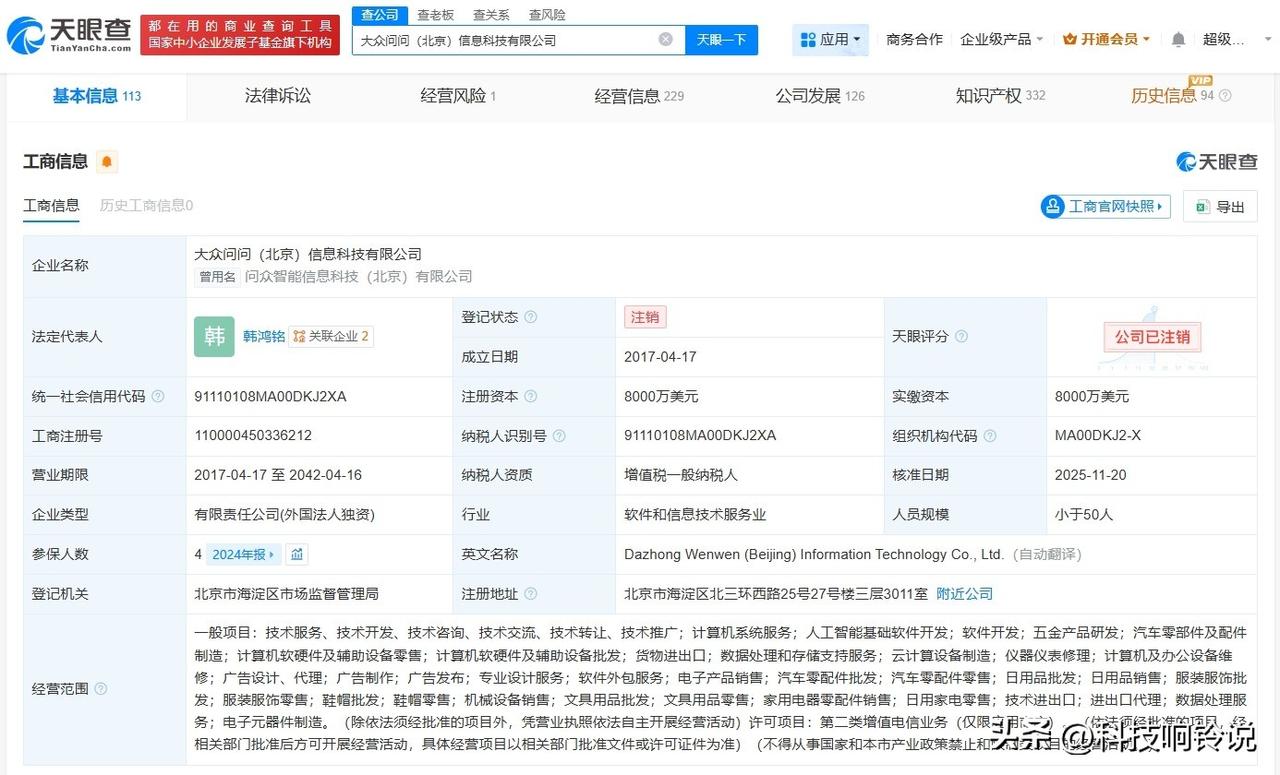Click the 注销 status tag
Screen dimensions: 1280x775
(645, 317)
